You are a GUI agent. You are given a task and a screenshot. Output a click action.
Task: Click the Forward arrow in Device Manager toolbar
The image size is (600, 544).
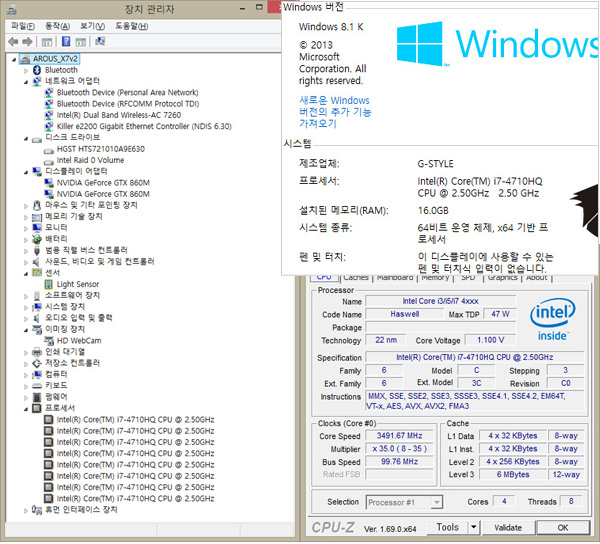[27, 41]
